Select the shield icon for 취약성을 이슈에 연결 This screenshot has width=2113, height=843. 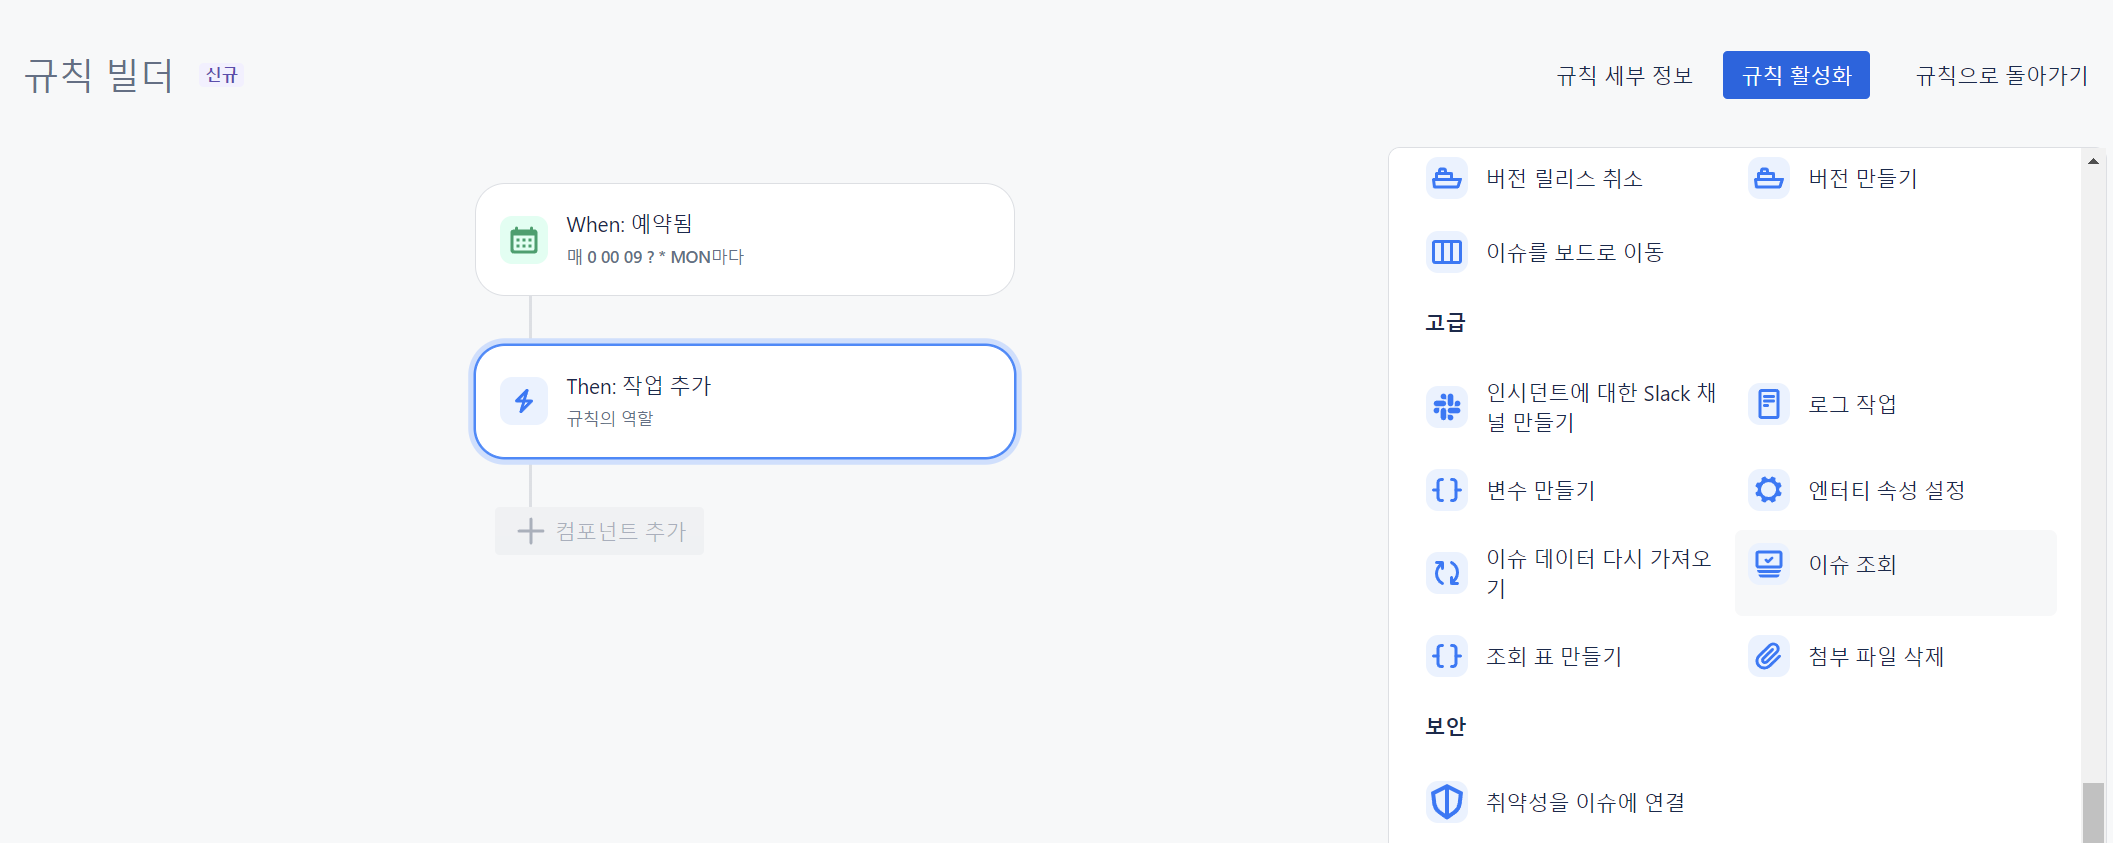(x=1446, y=802)
